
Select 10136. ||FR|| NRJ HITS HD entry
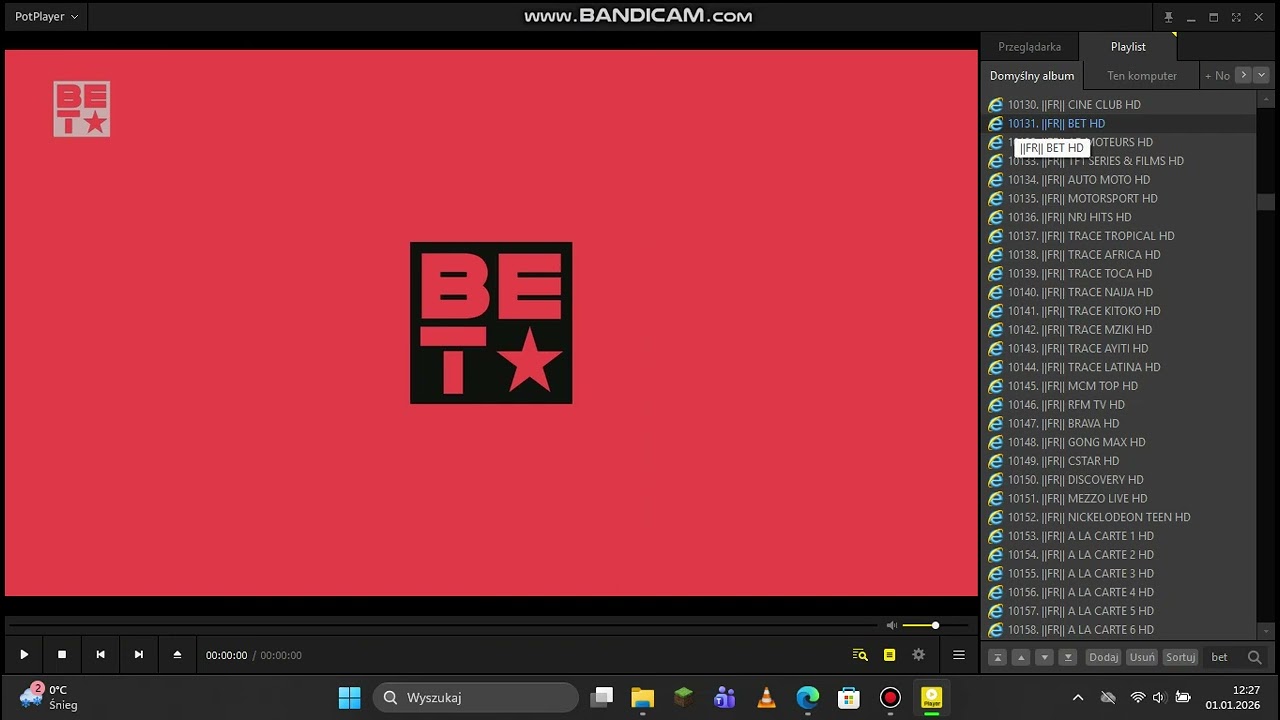[1118, 217]
